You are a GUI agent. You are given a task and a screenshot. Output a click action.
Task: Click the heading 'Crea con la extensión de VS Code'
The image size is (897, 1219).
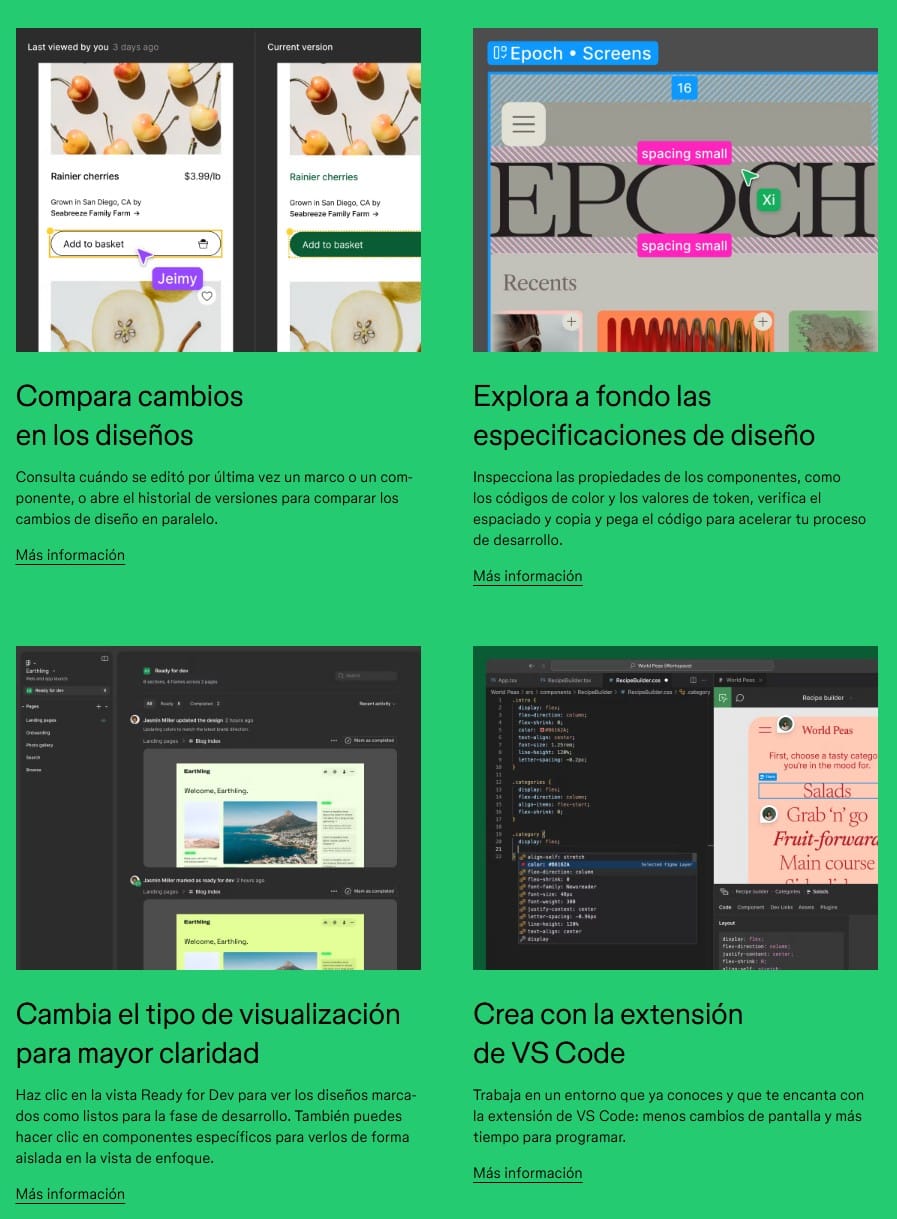click(x=608, y=1033)
